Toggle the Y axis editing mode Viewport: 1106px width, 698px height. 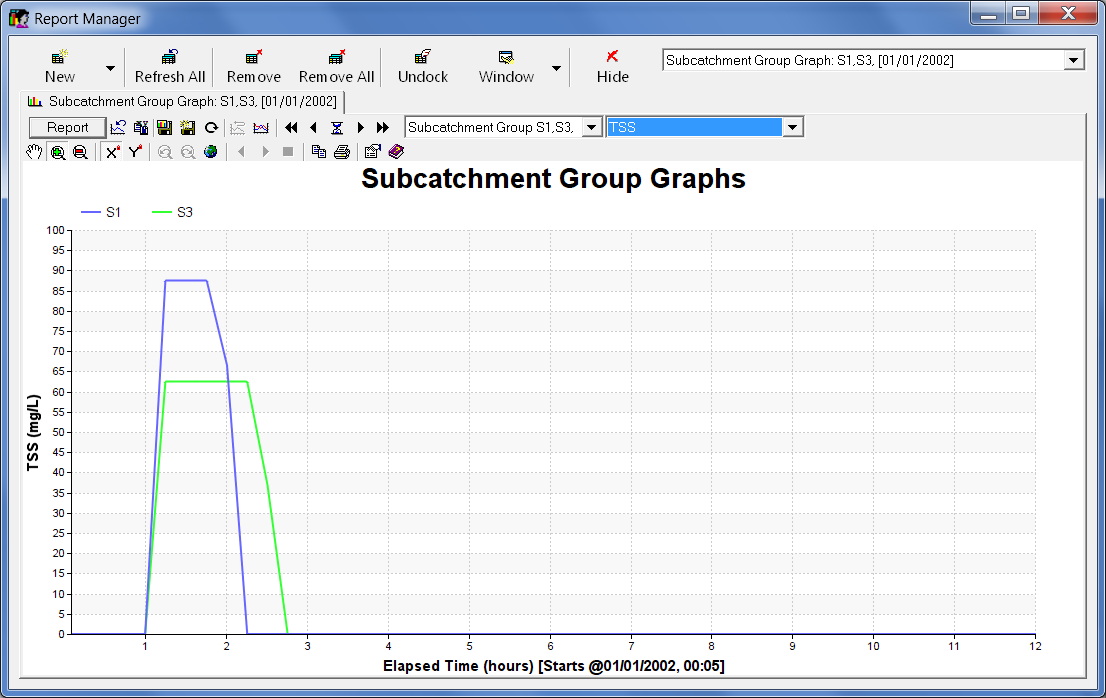[x=133, y=151]
